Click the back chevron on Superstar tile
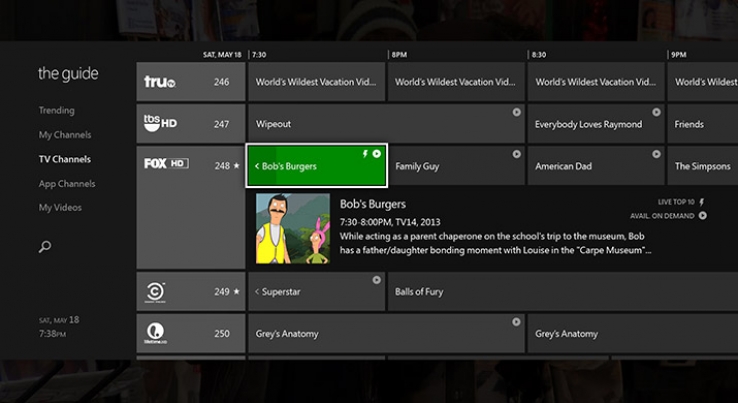 (x=257, y=292)
